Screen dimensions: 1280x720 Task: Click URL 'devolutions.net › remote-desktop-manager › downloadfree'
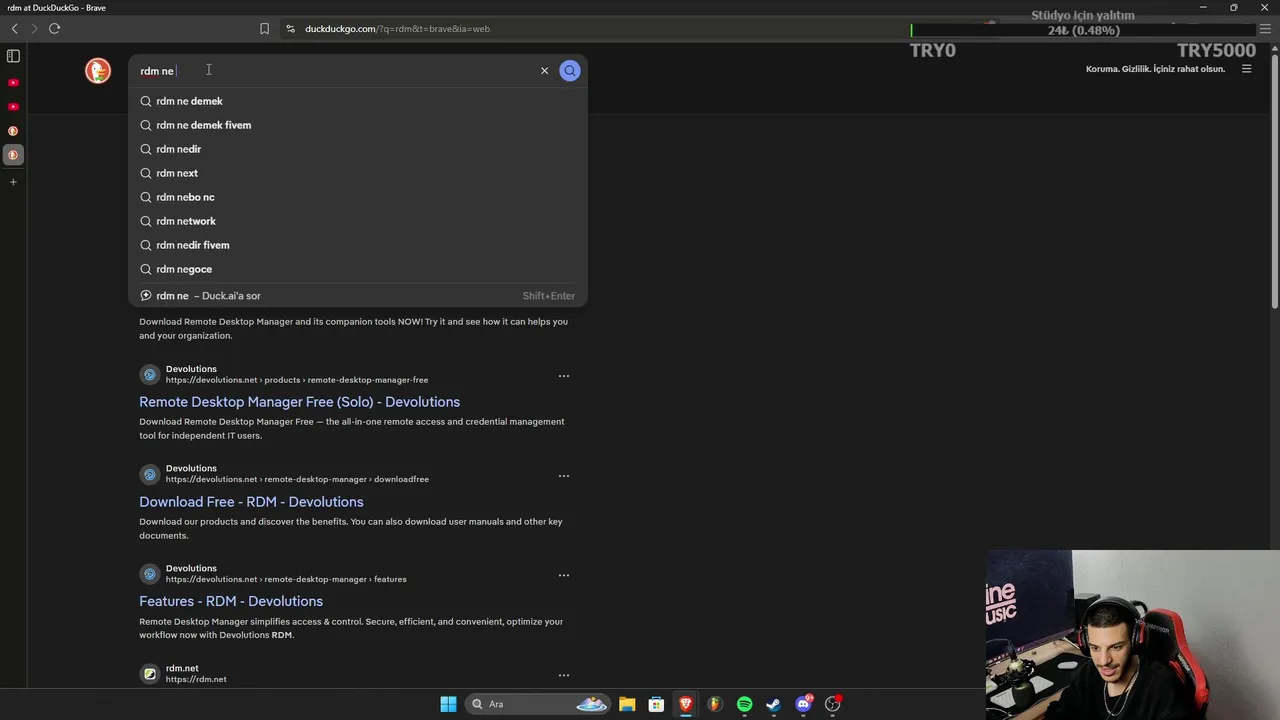[297, 480]
